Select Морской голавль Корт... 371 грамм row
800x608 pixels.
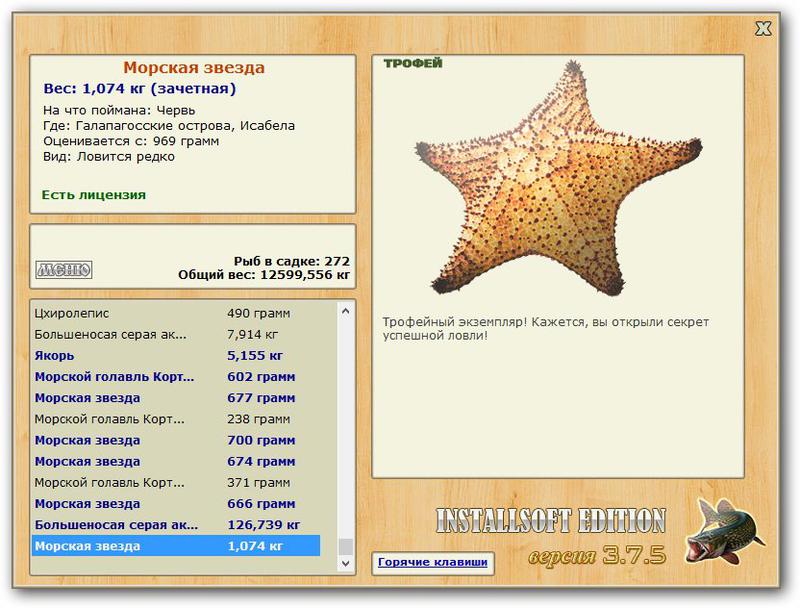(176, 483)
